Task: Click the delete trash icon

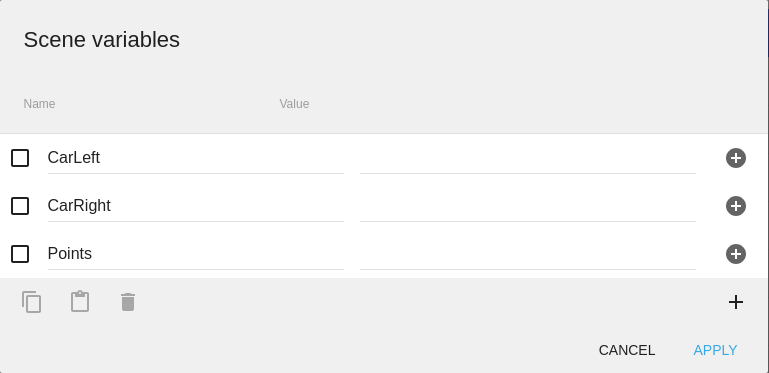Action: [x=128, y=302]
